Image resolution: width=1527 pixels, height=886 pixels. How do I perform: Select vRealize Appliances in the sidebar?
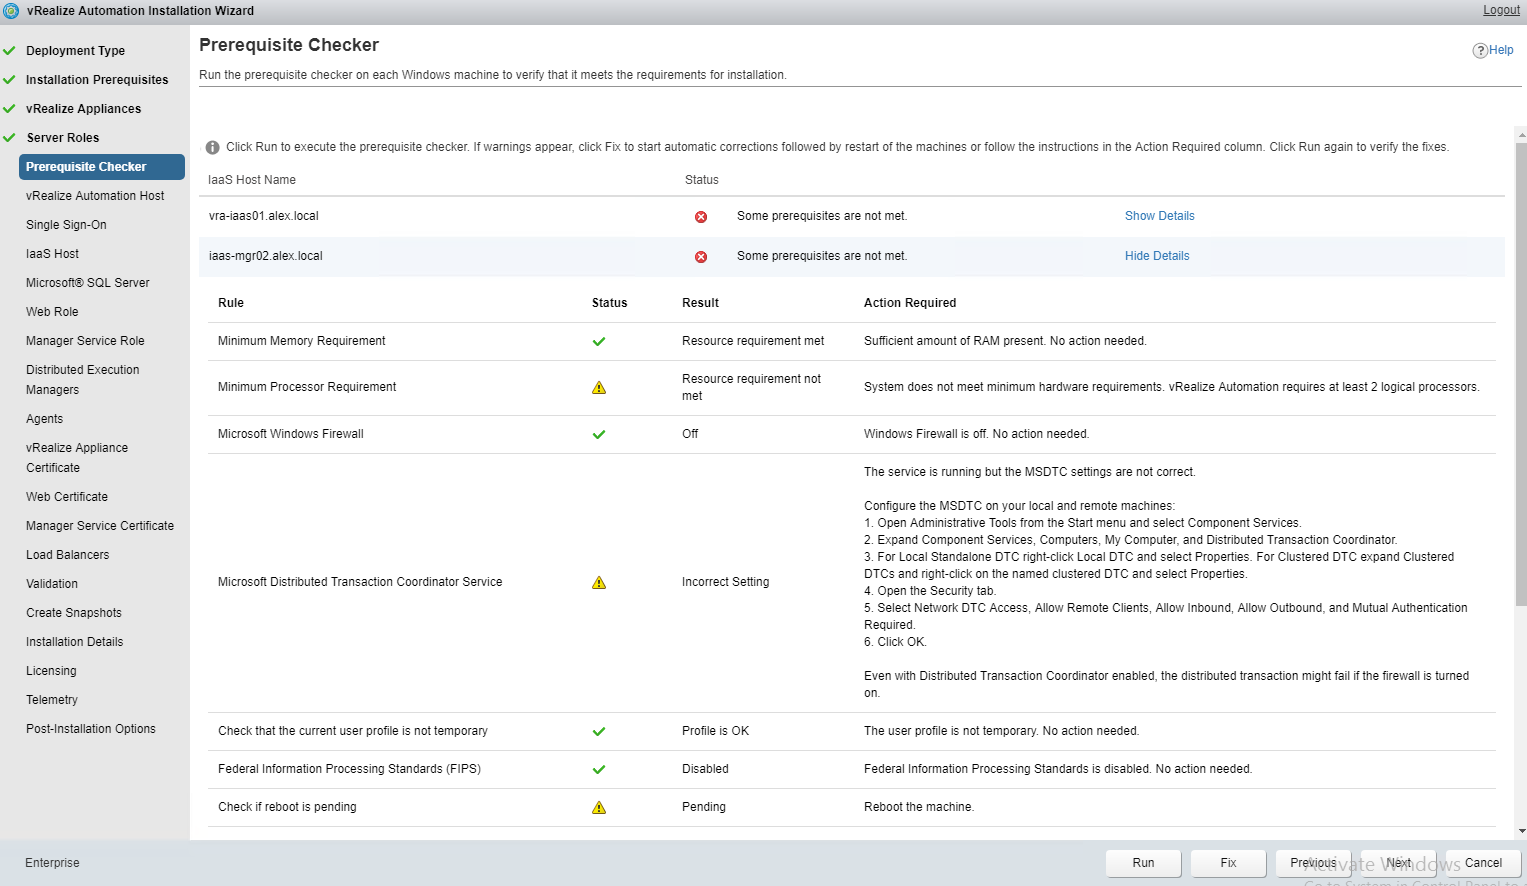pyautogui.click(x=83, y=109)
